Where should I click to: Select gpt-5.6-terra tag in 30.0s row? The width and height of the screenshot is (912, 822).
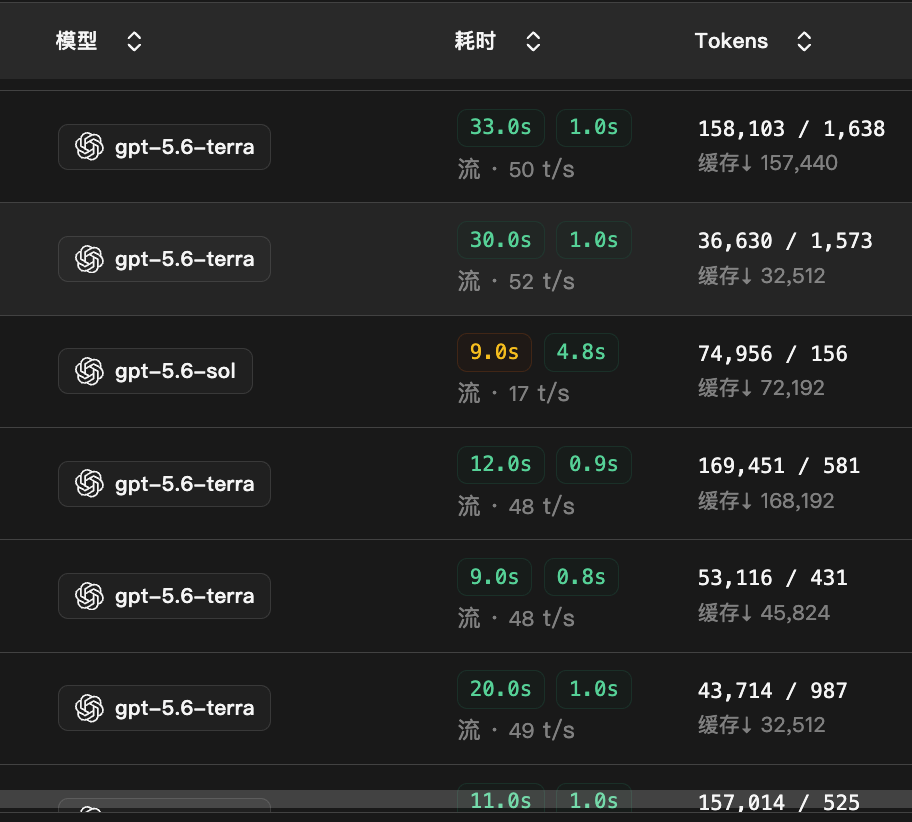[x=164, y=259]
